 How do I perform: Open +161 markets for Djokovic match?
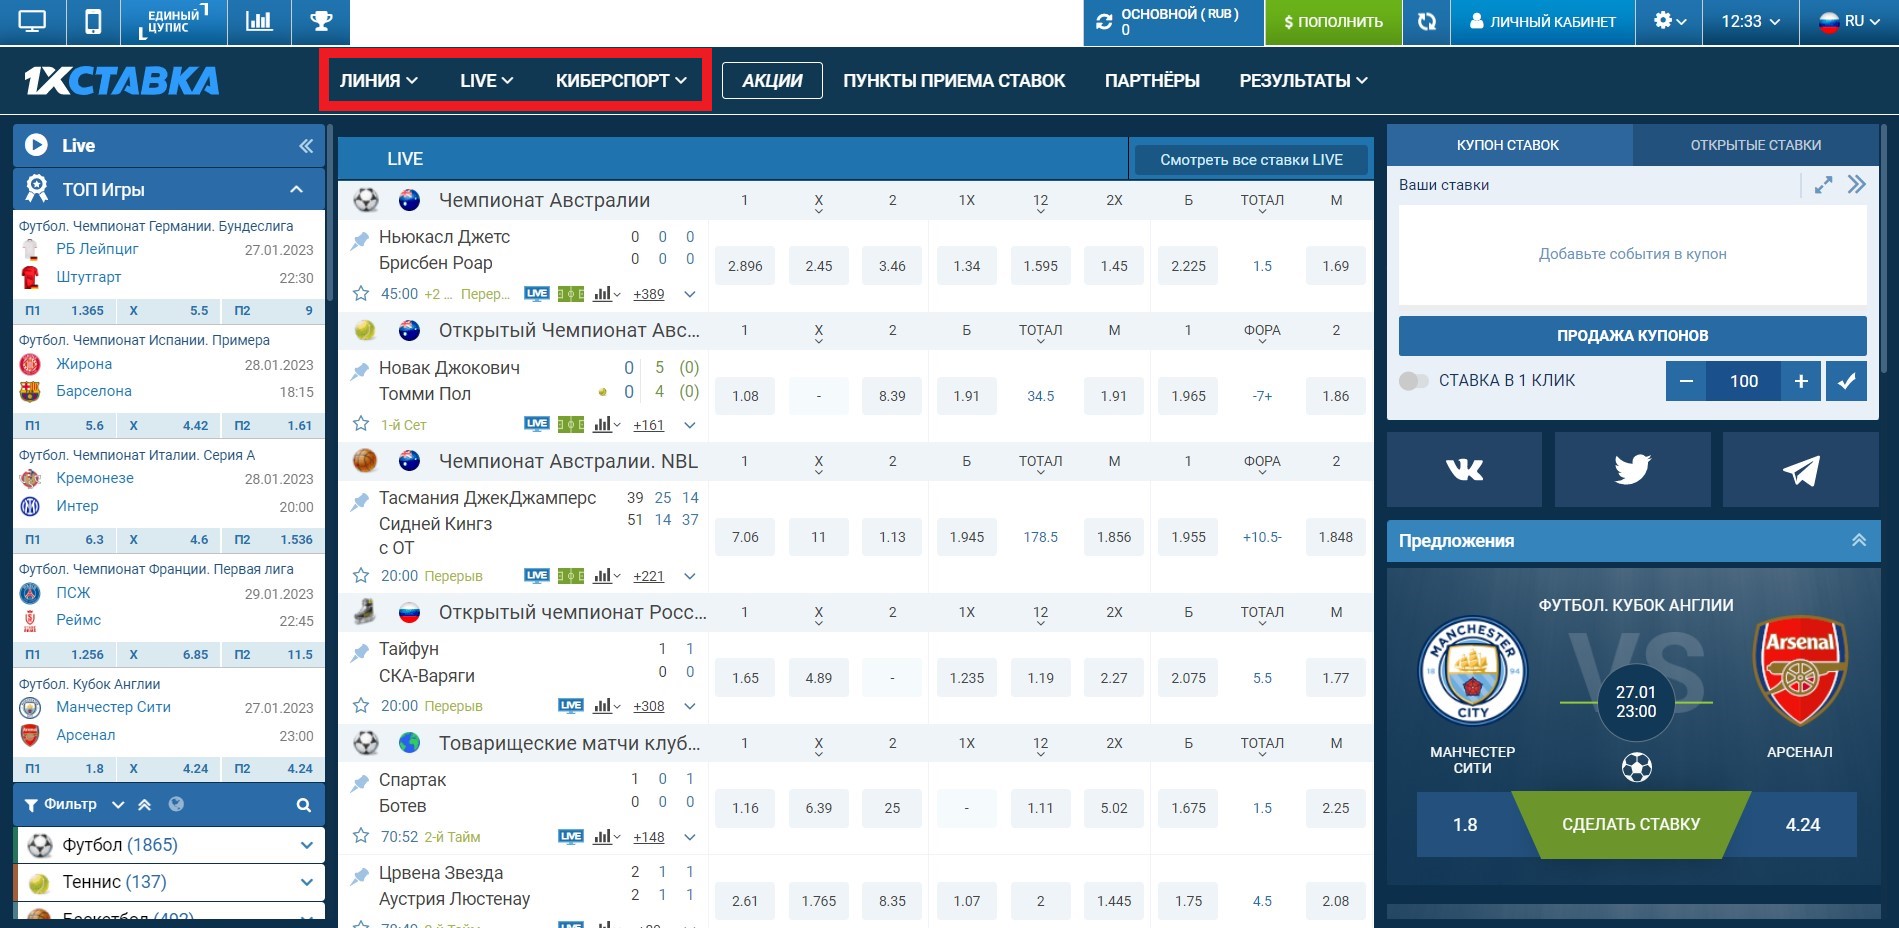tap(648, 425)
